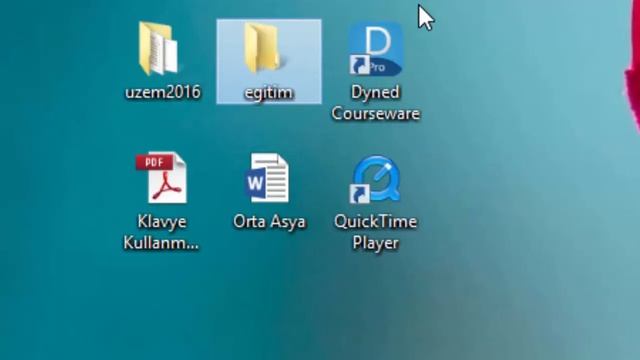The width and height of the screenshot is (640, 360).
Task: Click the "Dyned Courseware" label text
Action: [x=376, y=102]
